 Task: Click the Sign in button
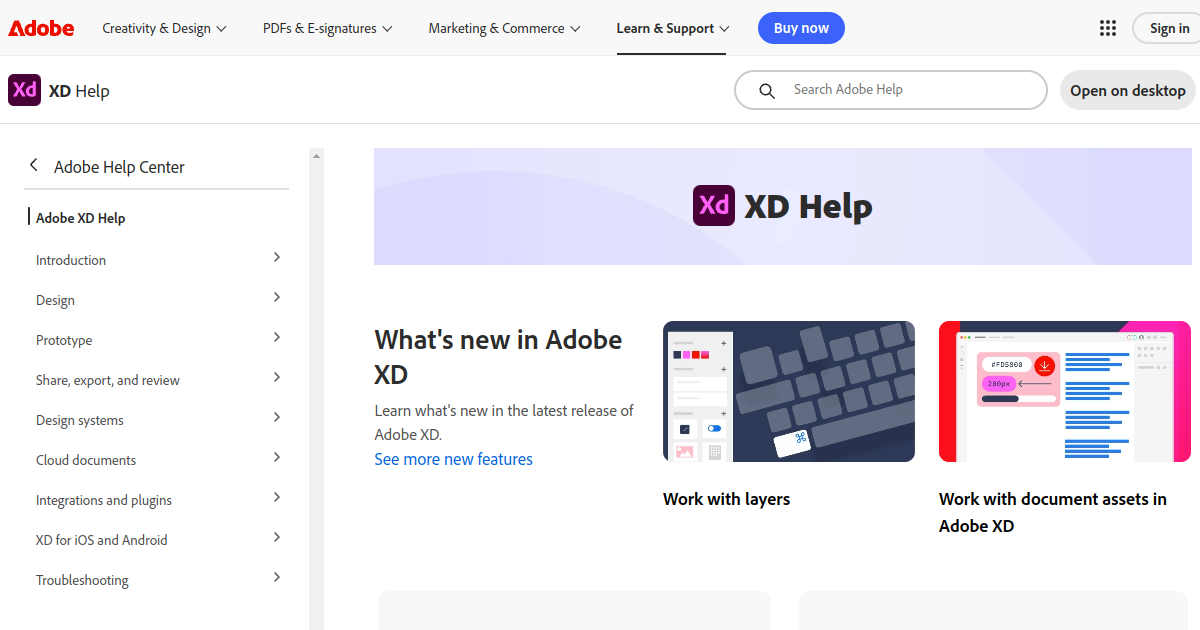(x=1168, y=28)
